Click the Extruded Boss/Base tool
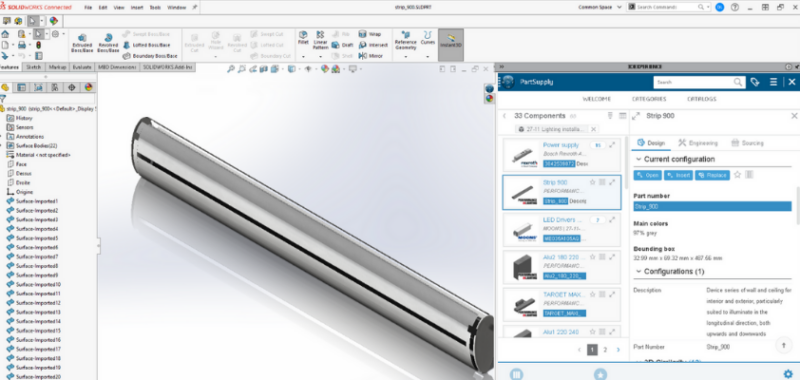This screenshot has width=800, height=380. 82,44
